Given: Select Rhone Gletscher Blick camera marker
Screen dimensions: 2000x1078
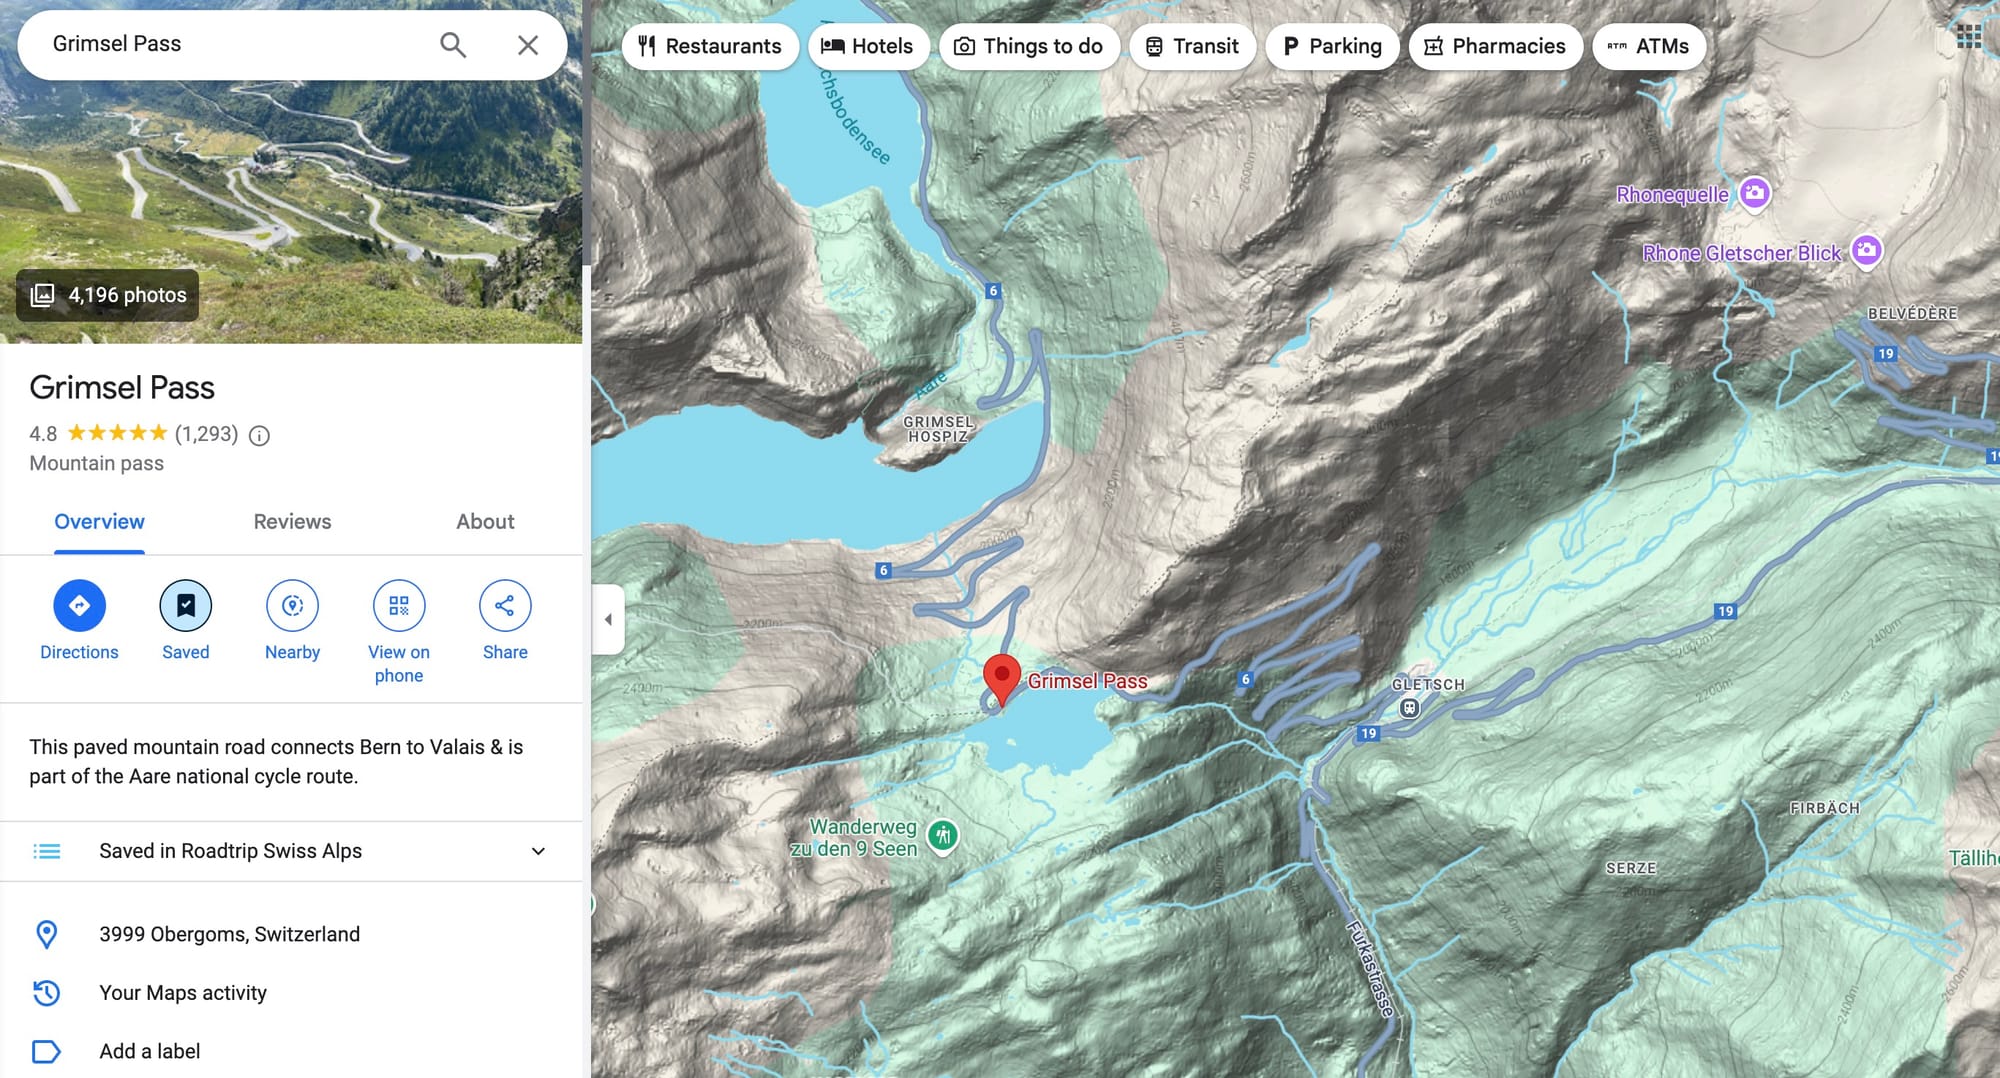Looking at the screenshot, I should (x=1866, y=250).
